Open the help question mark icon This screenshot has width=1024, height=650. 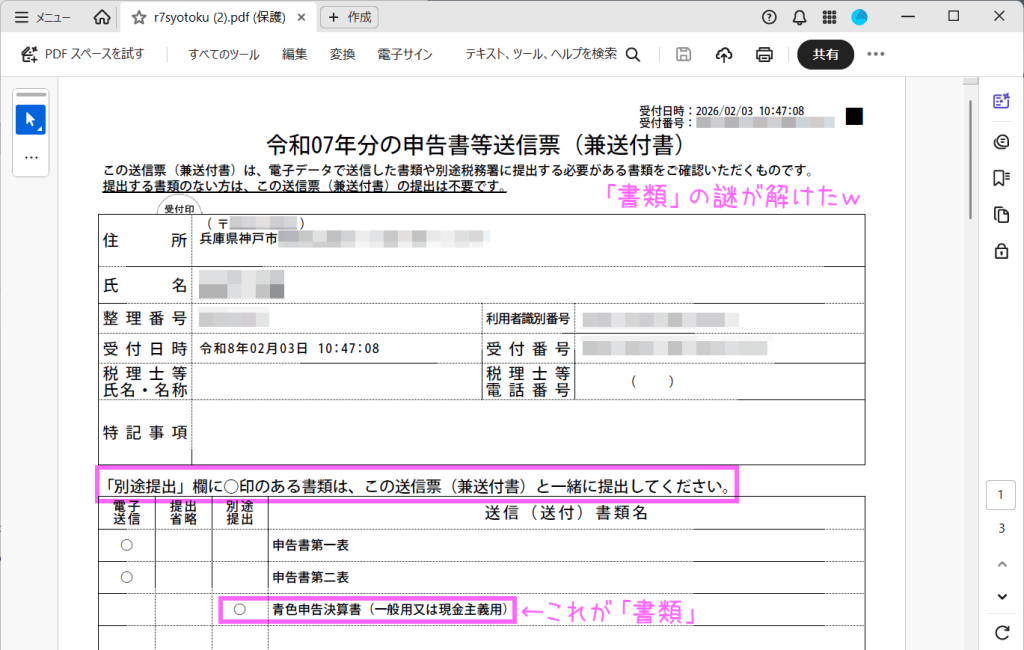pos(769,17)
